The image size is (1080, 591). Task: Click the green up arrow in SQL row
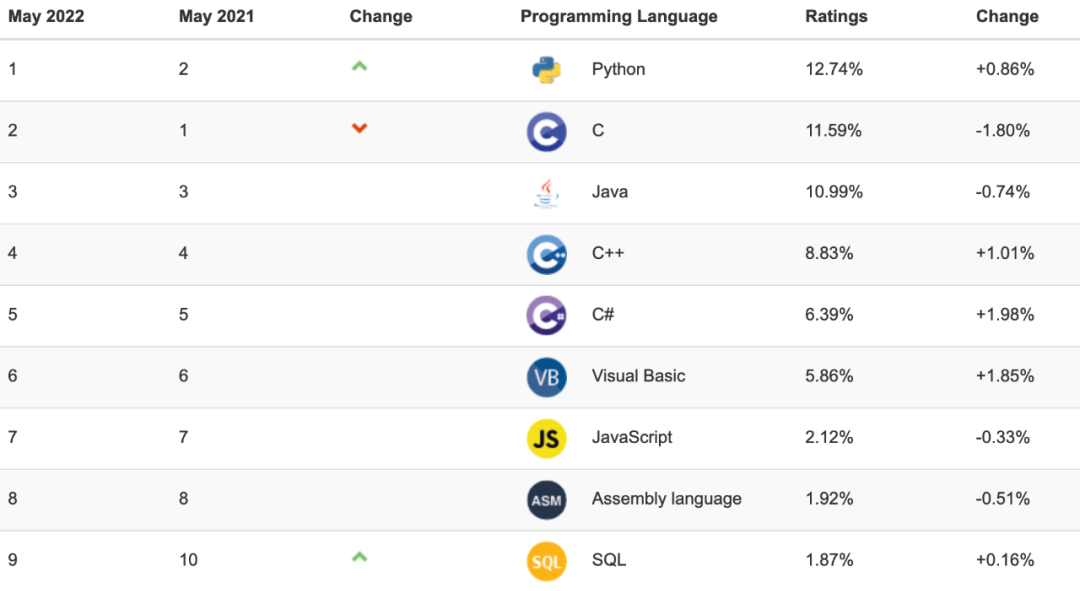pyautogui.click(x=360, y=557)
